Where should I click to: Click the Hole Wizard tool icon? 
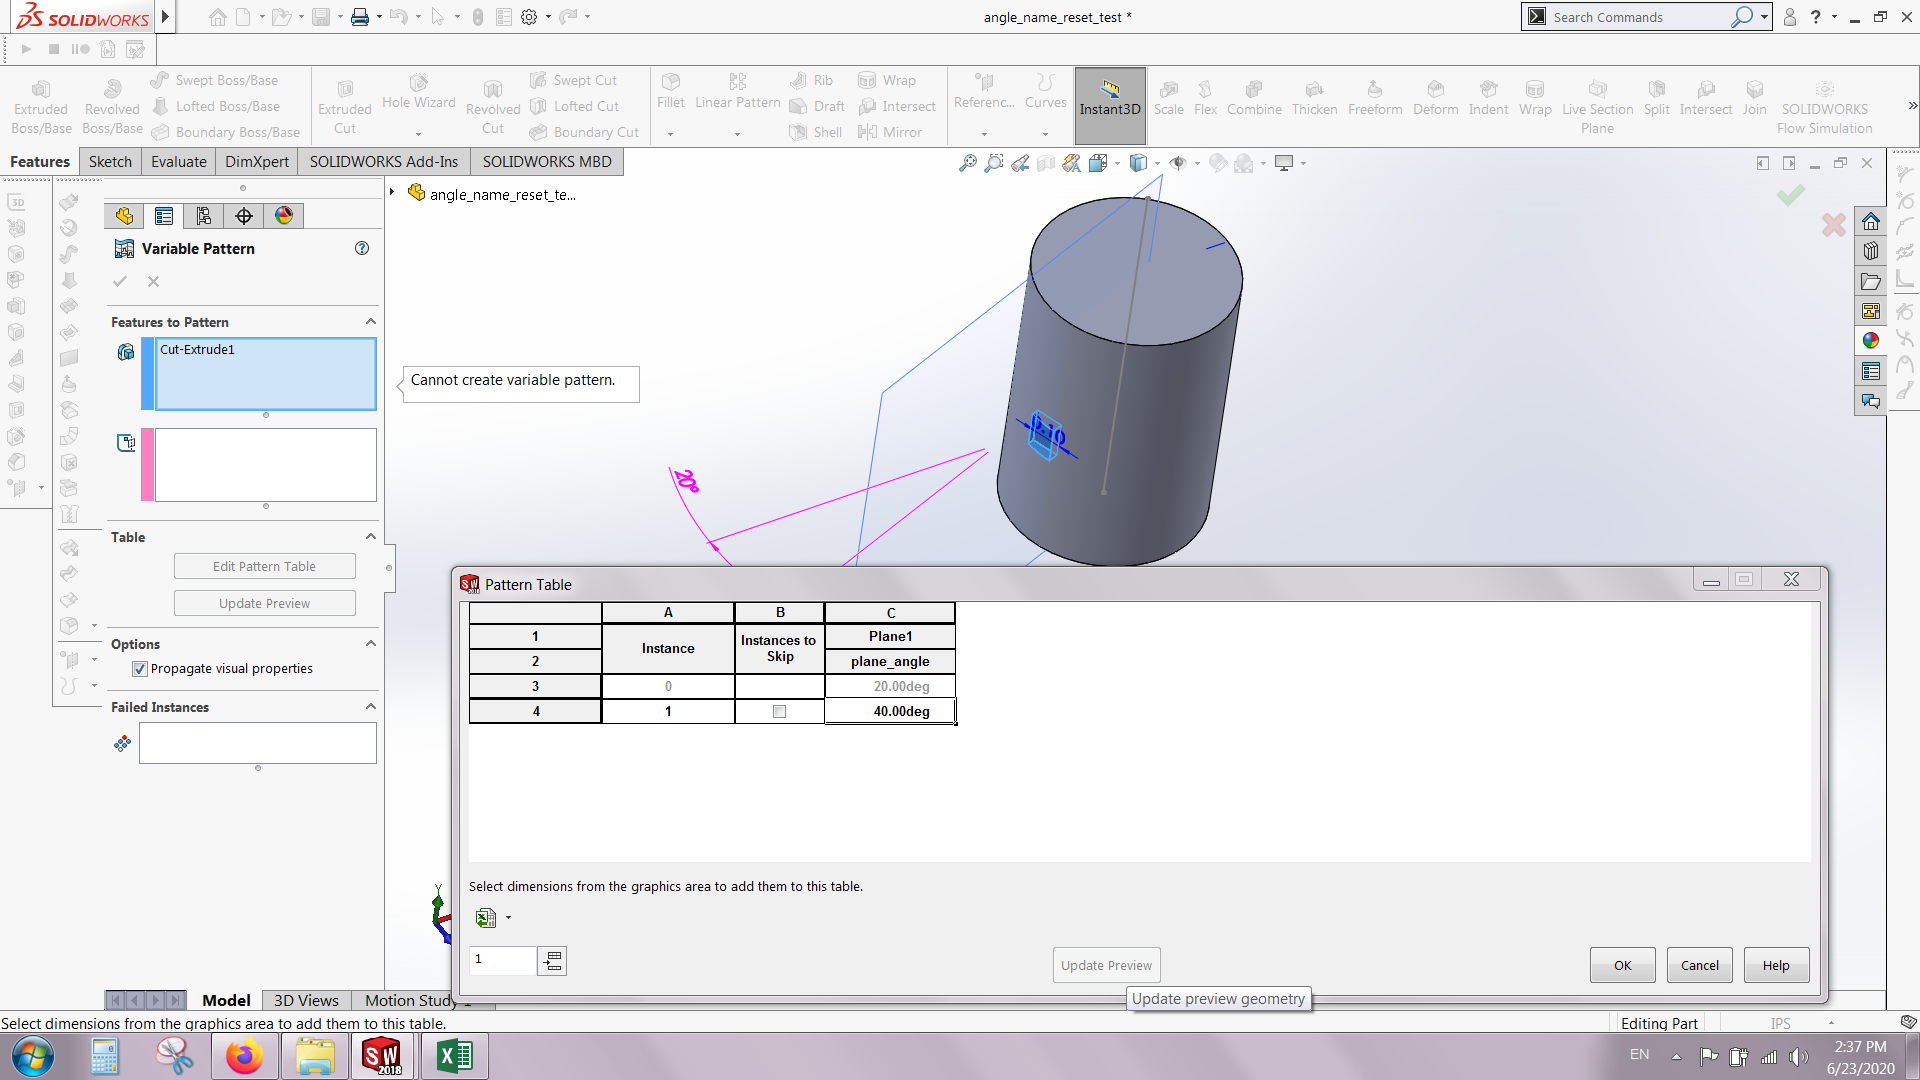[x=417, y=80]
